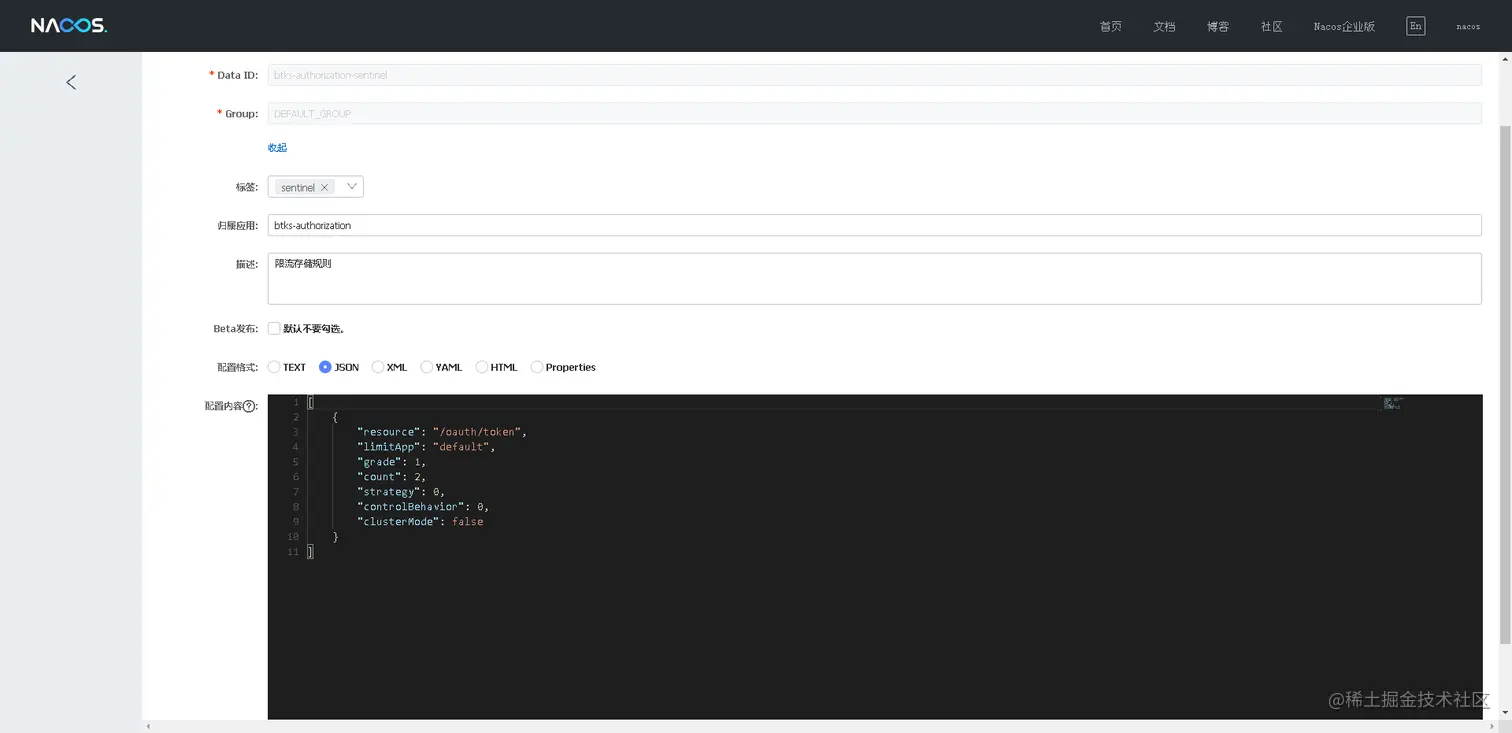Open the Nacos企业版 link
Viewport: 1512px width, 733px height.
pyautogui.click(x=1344, y=27)
